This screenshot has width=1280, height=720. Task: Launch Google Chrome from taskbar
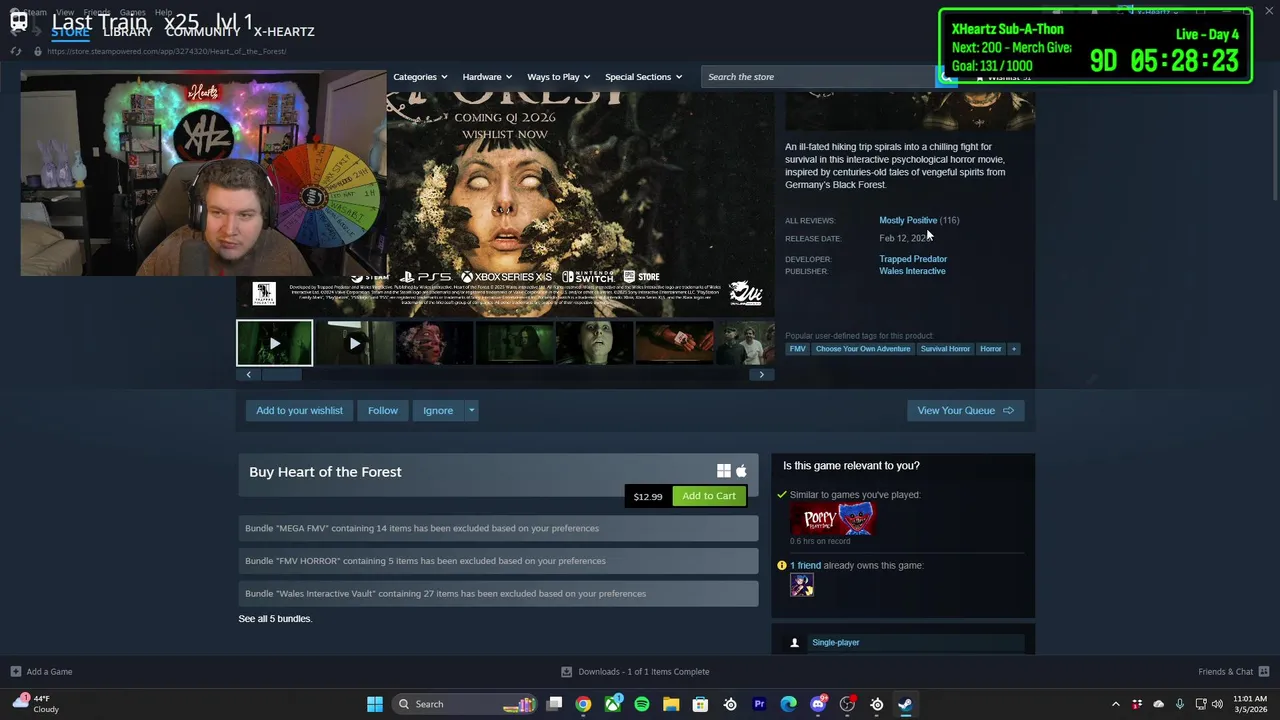[x=583, y=704]
